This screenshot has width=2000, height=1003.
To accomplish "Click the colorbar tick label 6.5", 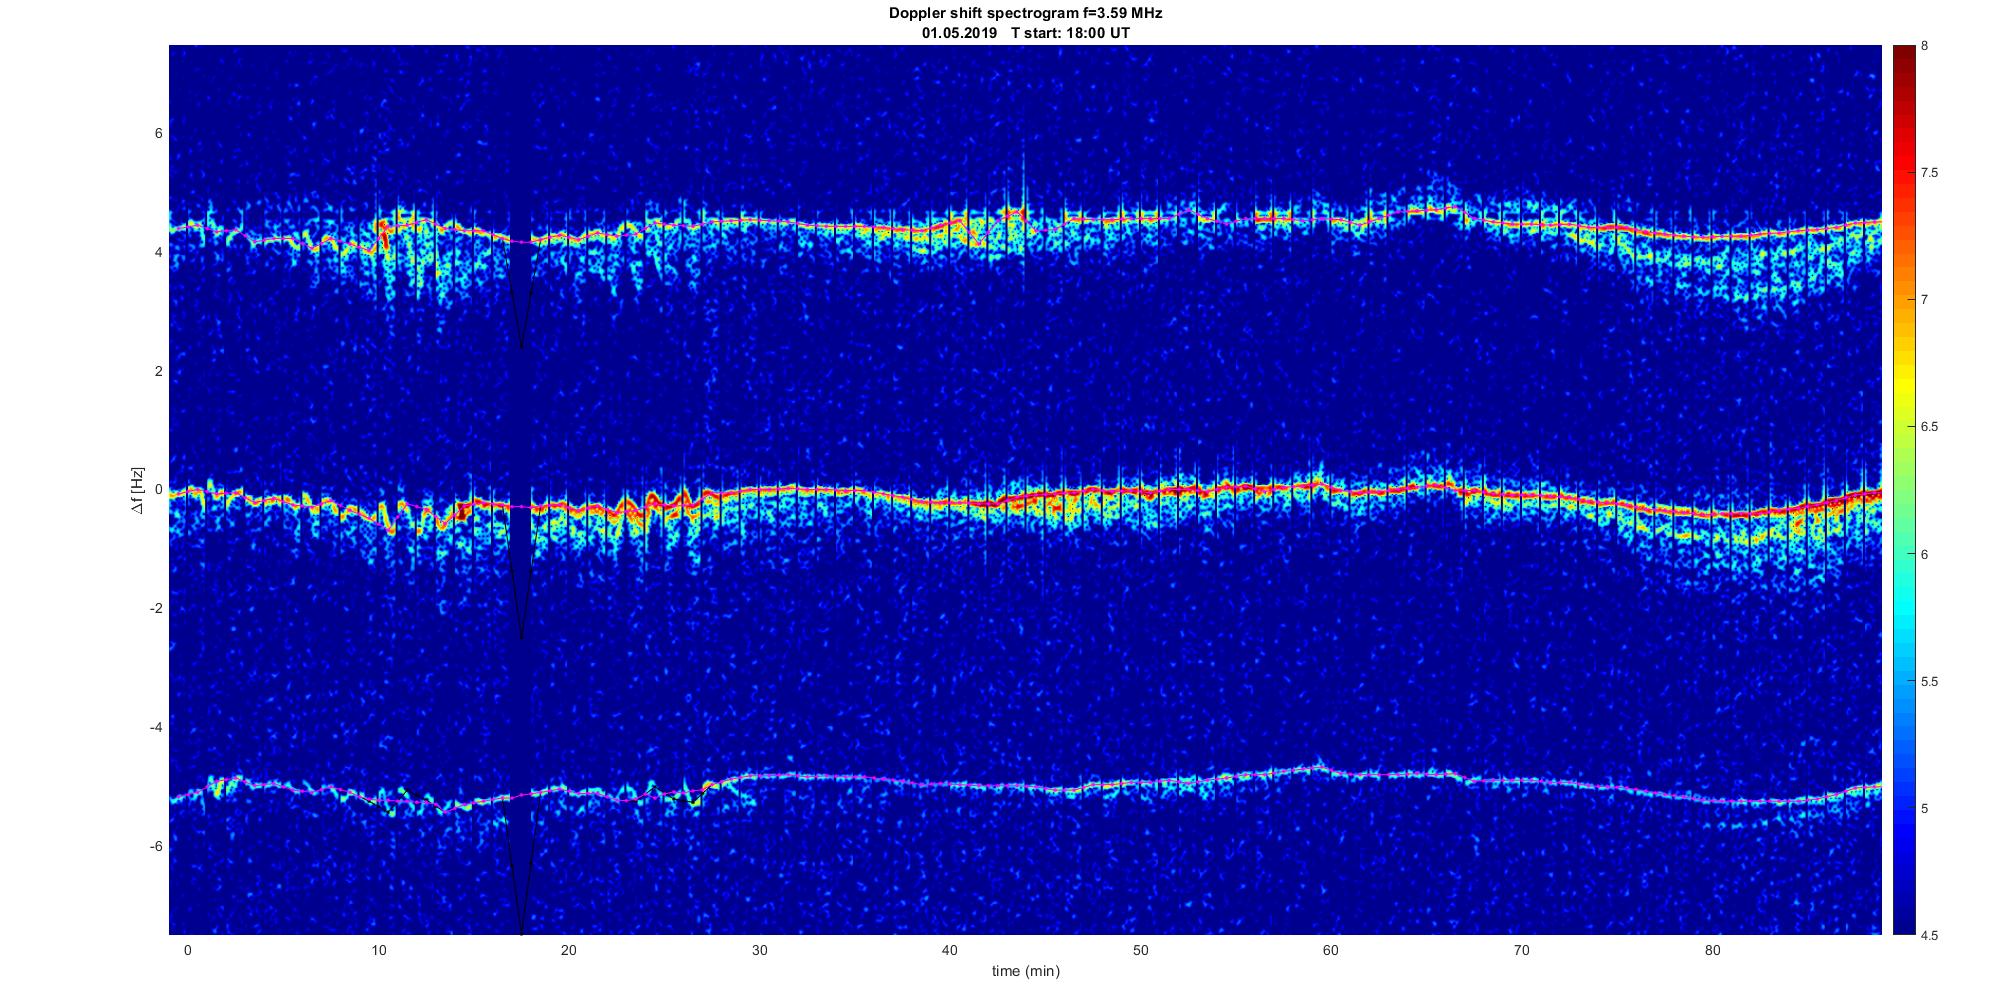I will tap(1929, 427).
